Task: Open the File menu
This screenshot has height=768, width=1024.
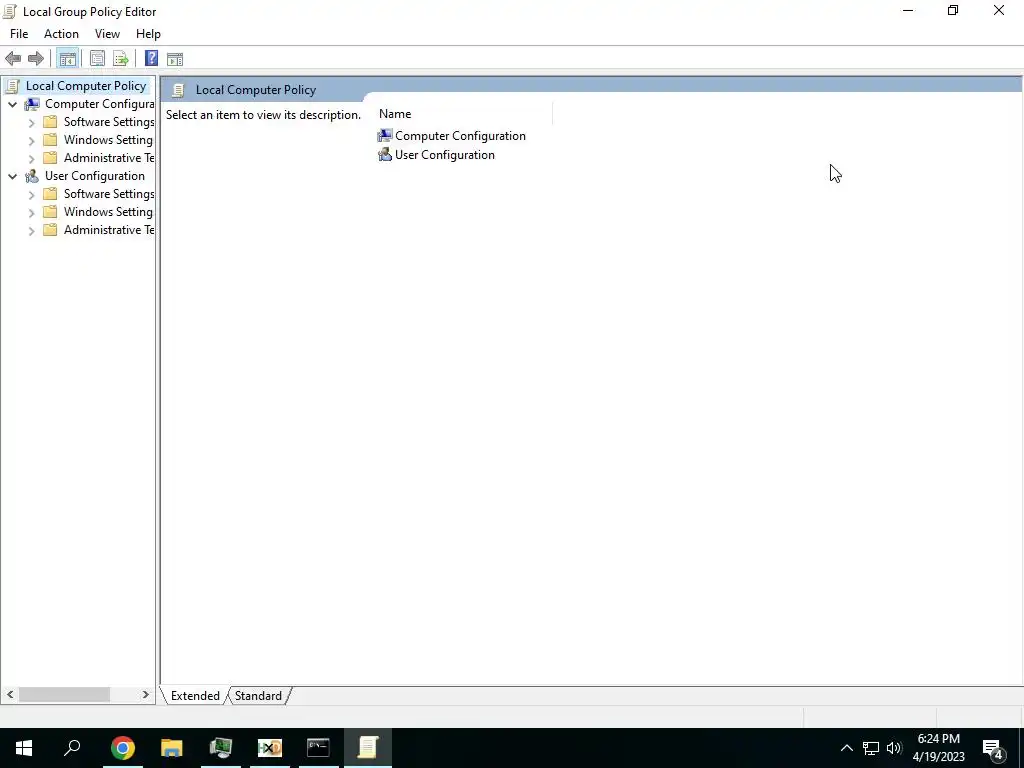Action: [x=19, y=34]
